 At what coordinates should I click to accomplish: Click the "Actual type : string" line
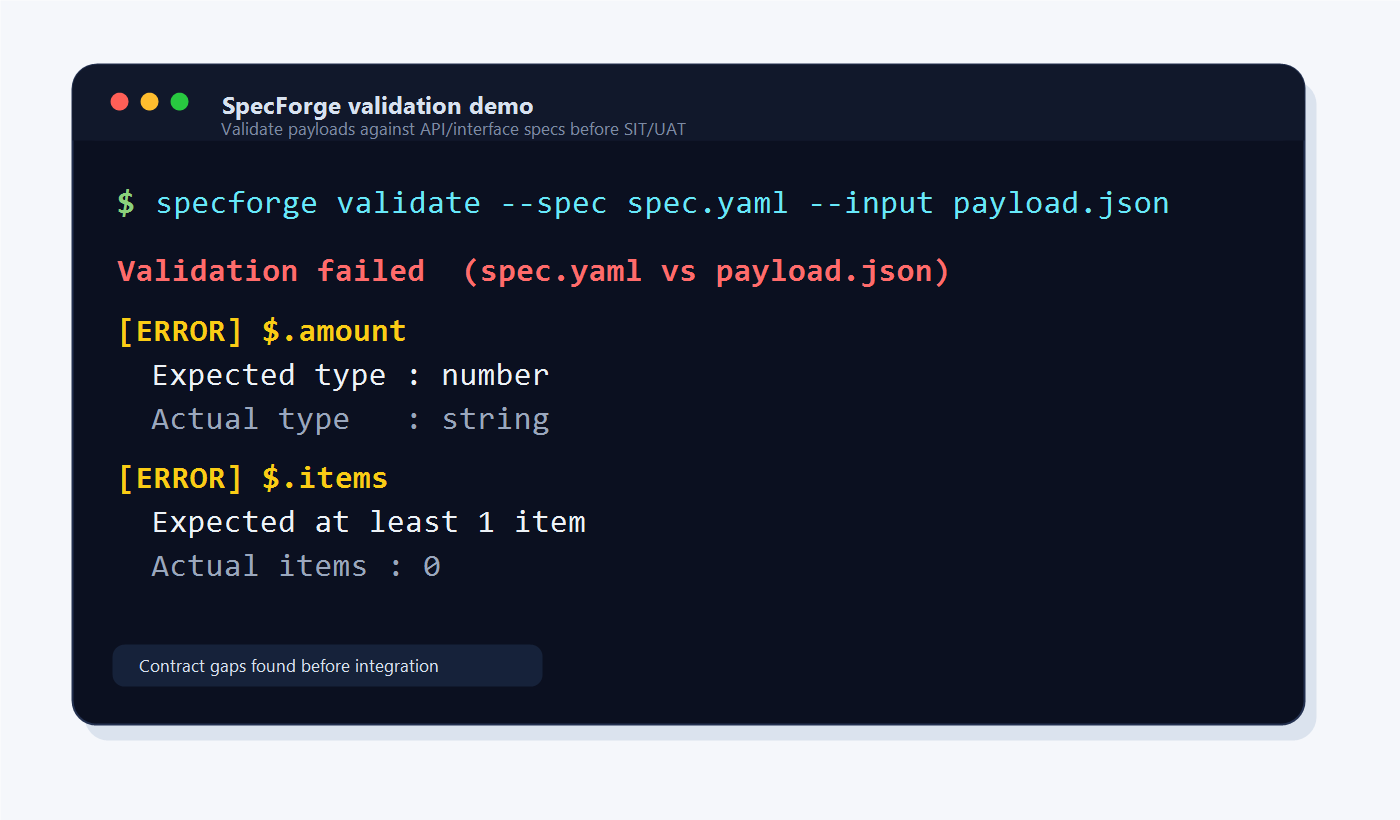[x=350, y=419]
